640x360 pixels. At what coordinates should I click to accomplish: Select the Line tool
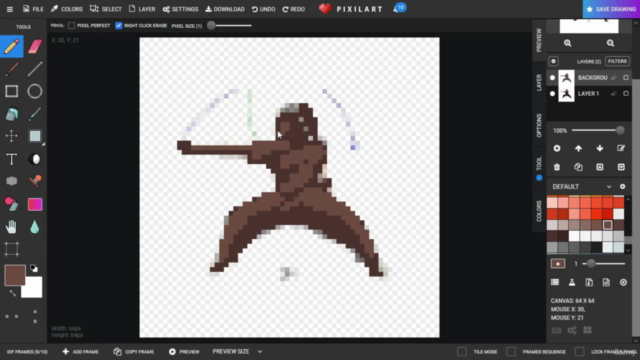point(35,69)
